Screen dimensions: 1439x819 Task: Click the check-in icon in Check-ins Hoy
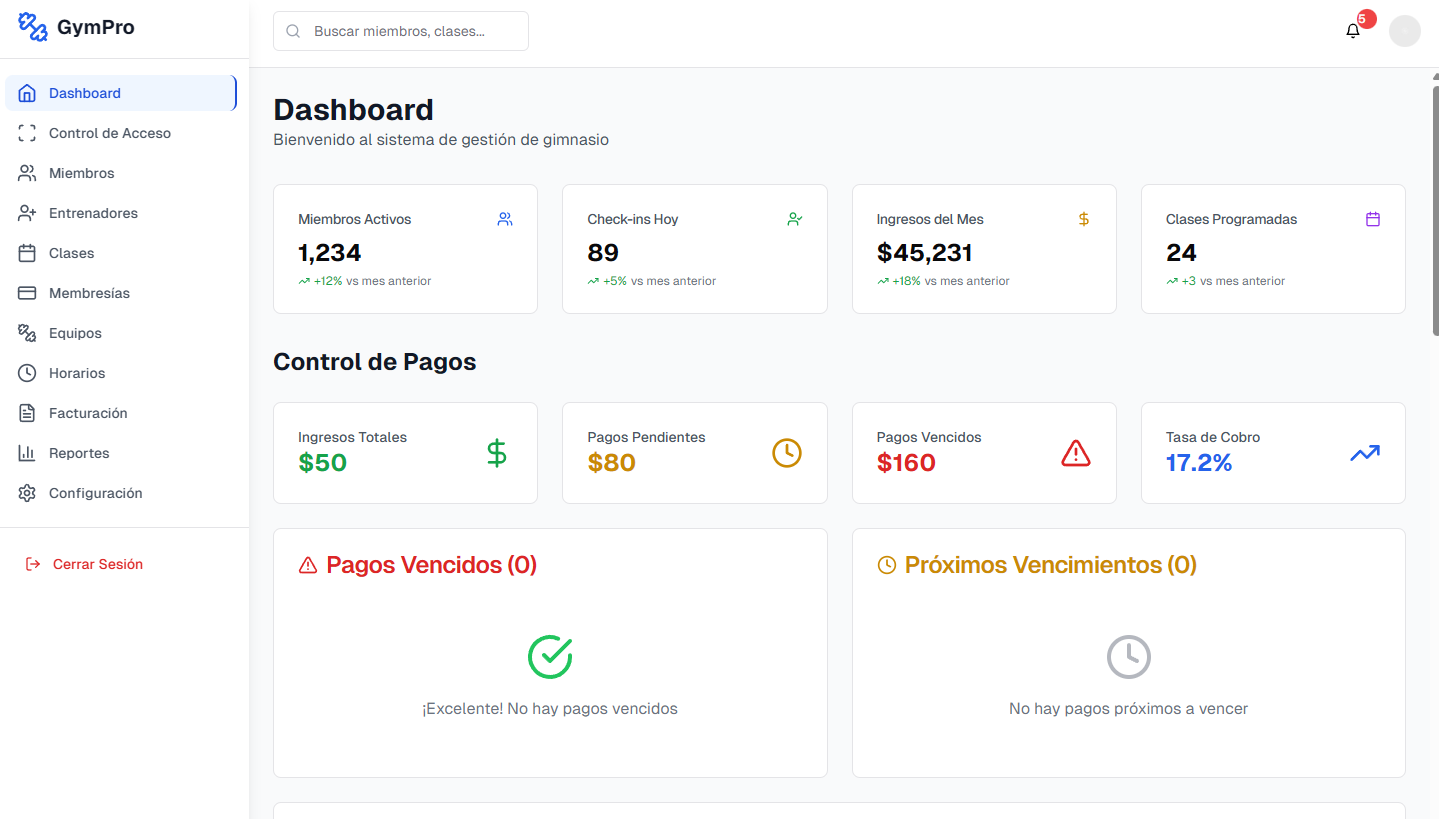coord(794,219)
